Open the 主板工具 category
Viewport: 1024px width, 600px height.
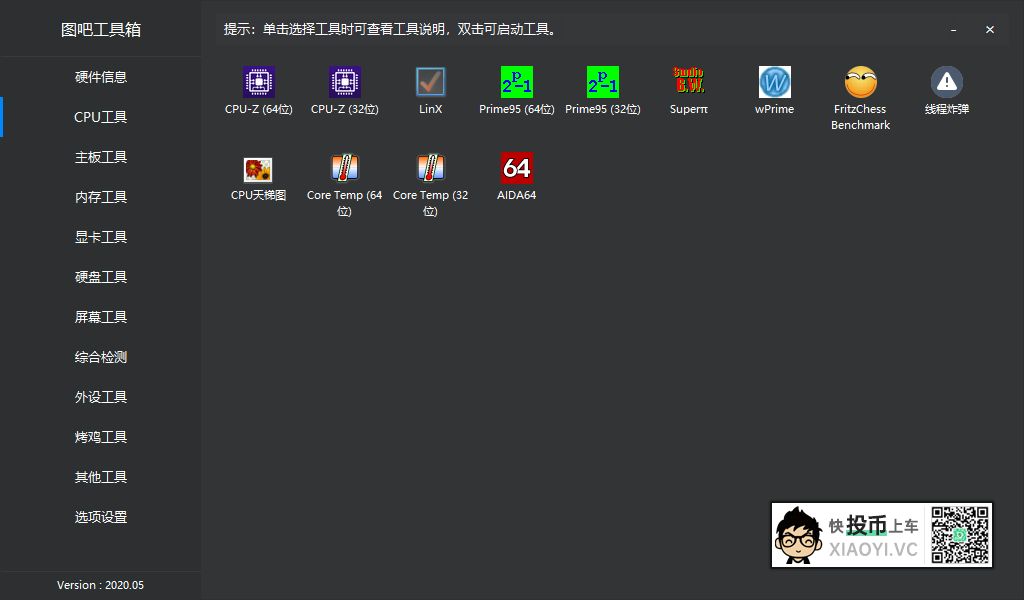tap(101, 157)
